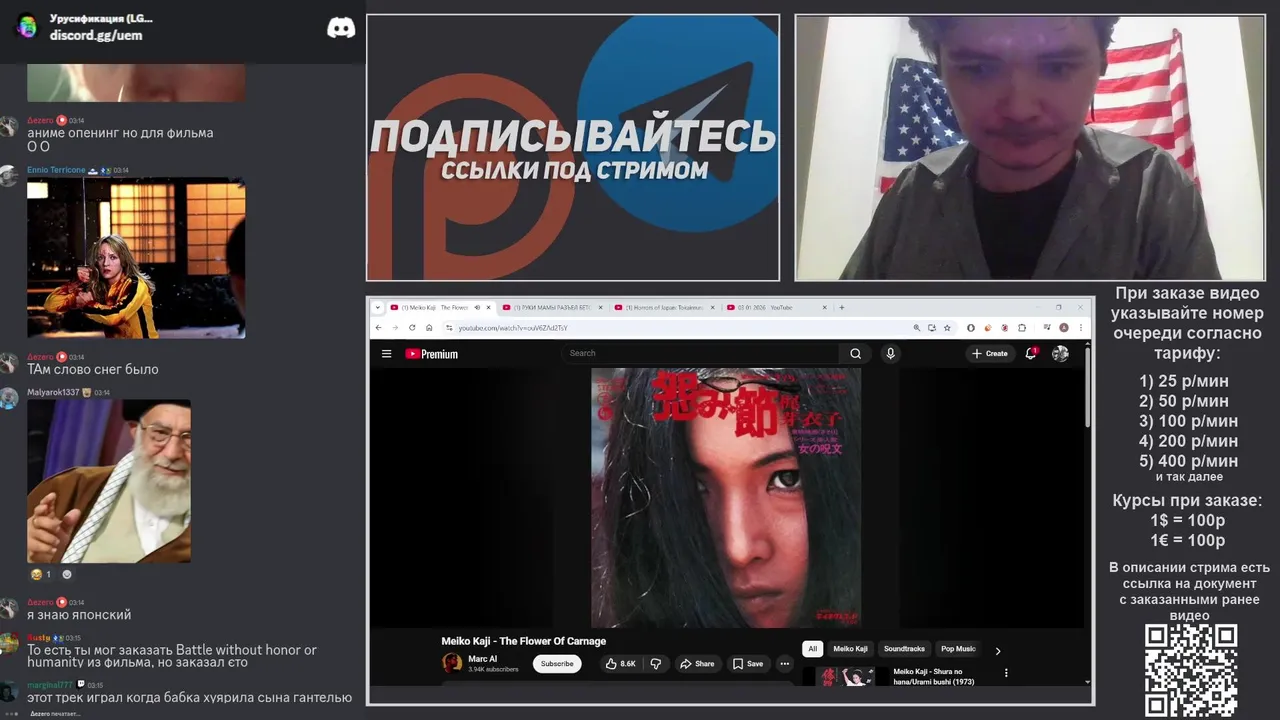Open the YouTube account avatar menu
Viewport: 1280px width, 720px height.
[x=1060, y=353]
